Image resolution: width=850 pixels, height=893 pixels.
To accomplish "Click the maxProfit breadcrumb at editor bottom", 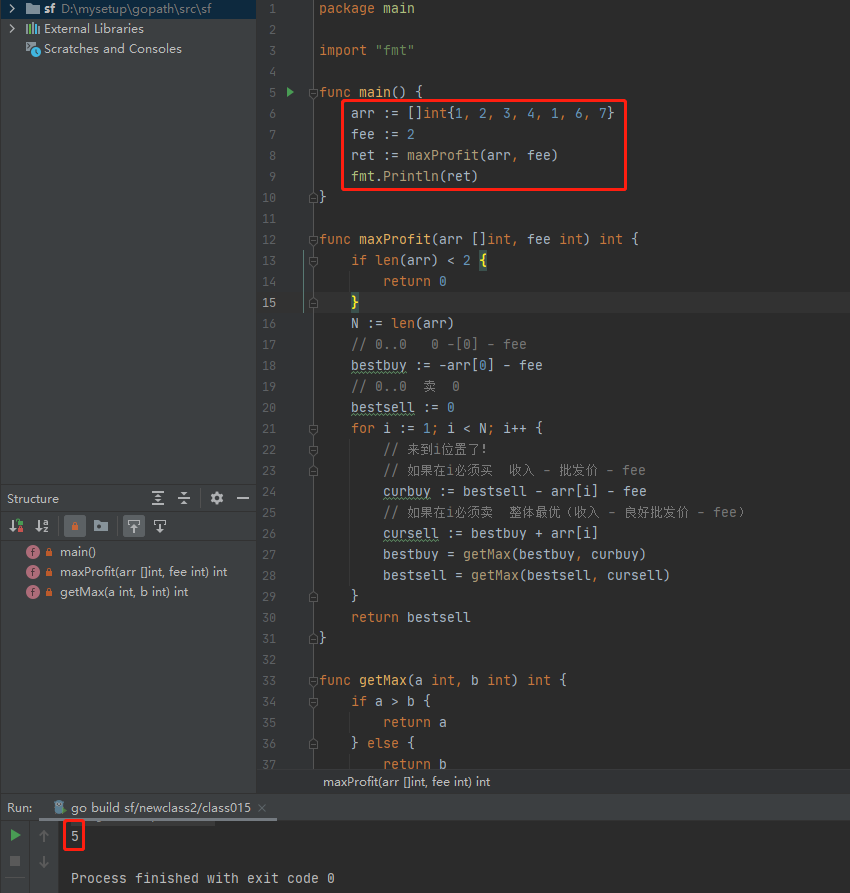I will pos(406,782).
